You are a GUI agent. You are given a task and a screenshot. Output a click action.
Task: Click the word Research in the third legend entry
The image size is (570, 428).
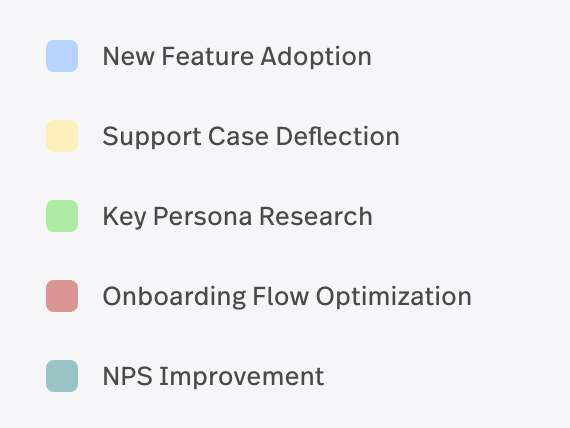[x=316, y=217]
